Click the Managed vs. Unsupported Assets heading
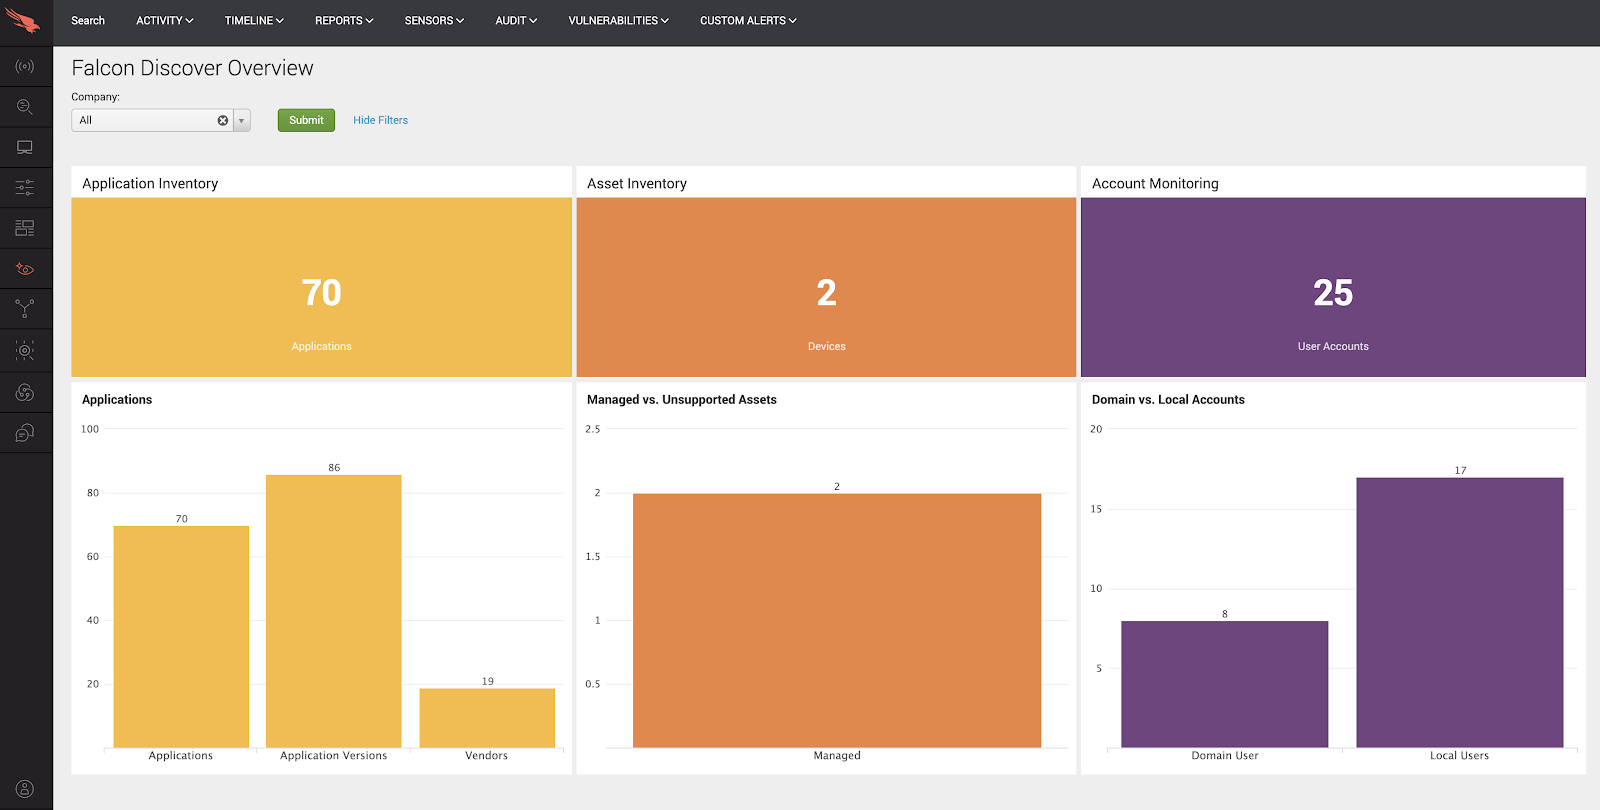This screenshot has height=810, width=1600. coord(682,399)
